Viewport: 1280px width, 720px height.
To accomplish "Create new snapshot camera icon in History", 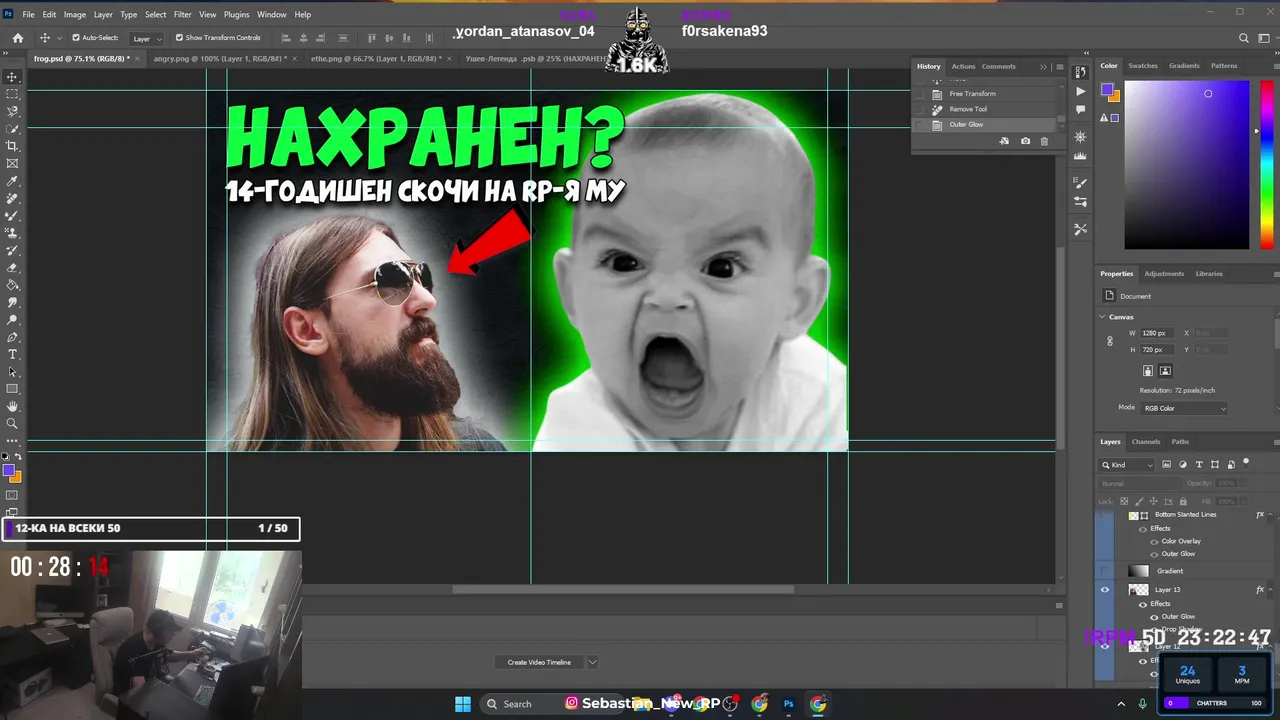I will 1025,141.
